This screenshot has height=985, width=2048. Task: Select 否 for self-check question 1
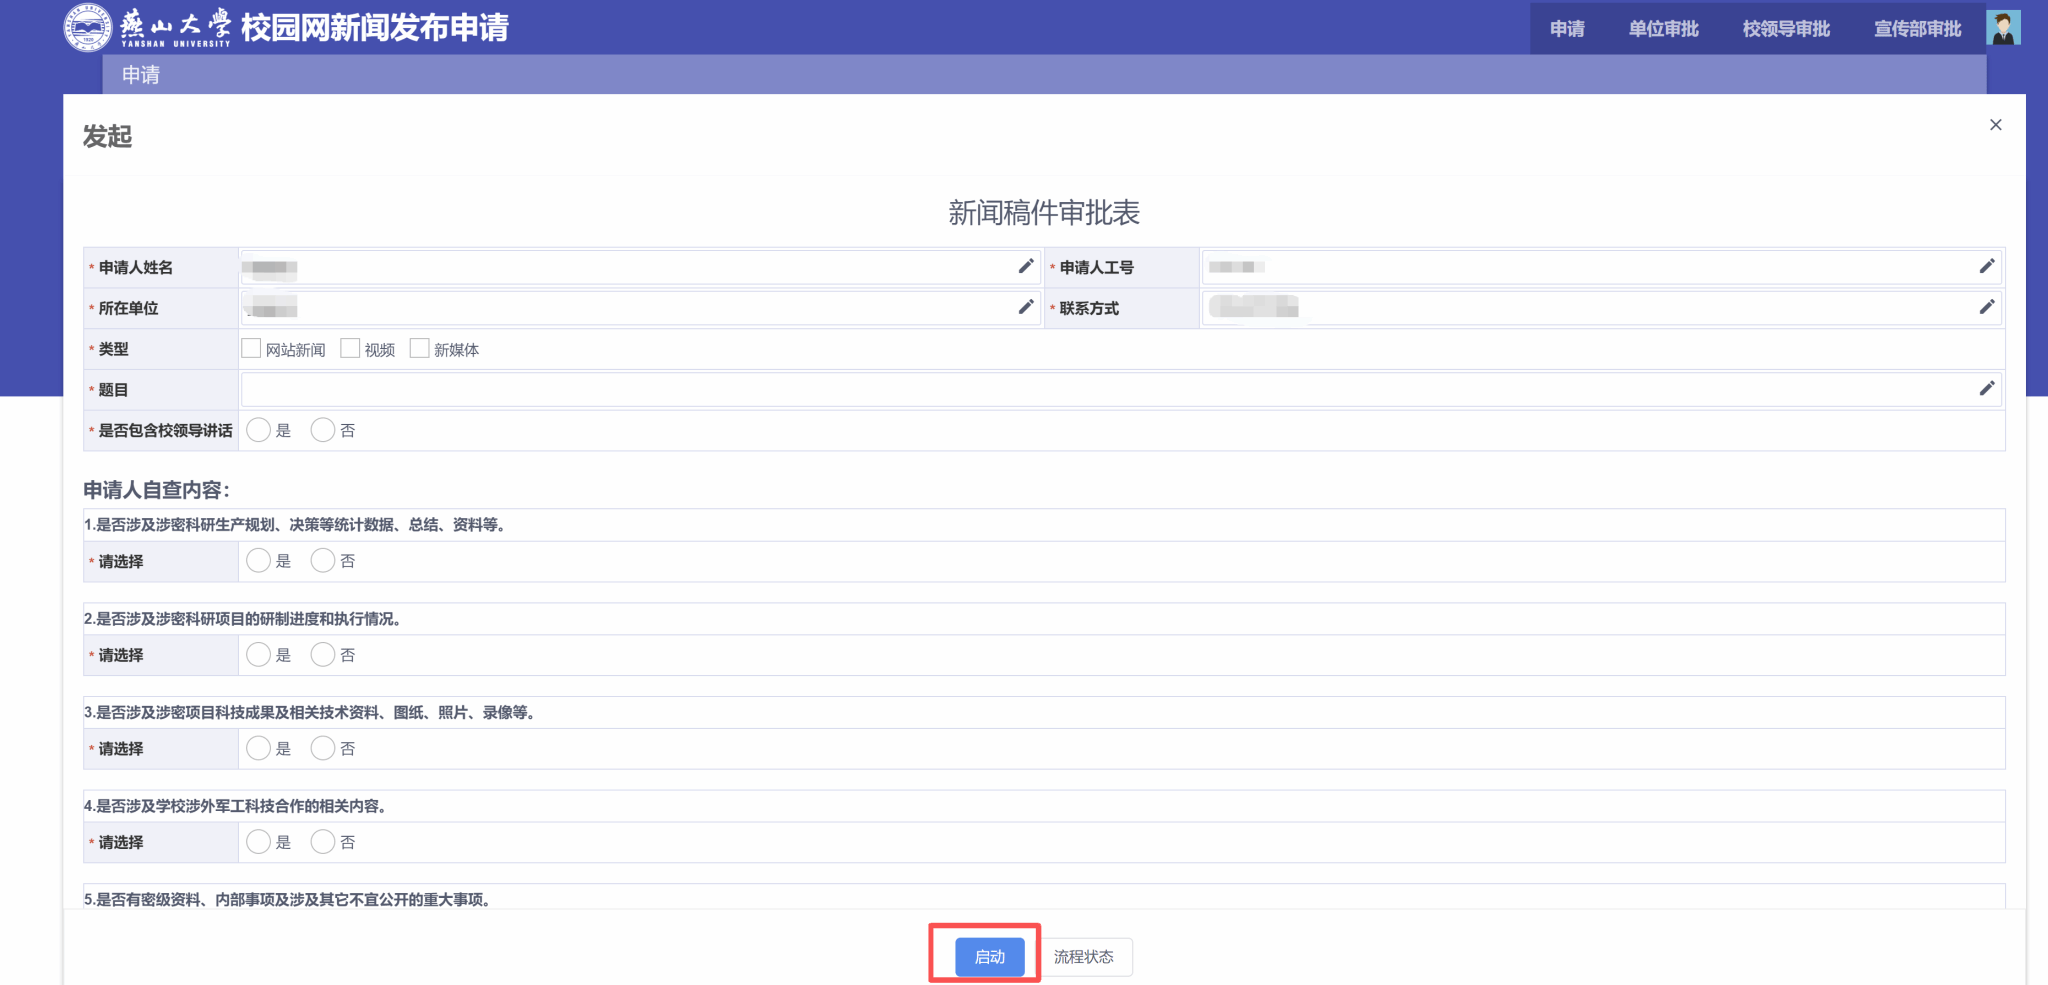322,561
